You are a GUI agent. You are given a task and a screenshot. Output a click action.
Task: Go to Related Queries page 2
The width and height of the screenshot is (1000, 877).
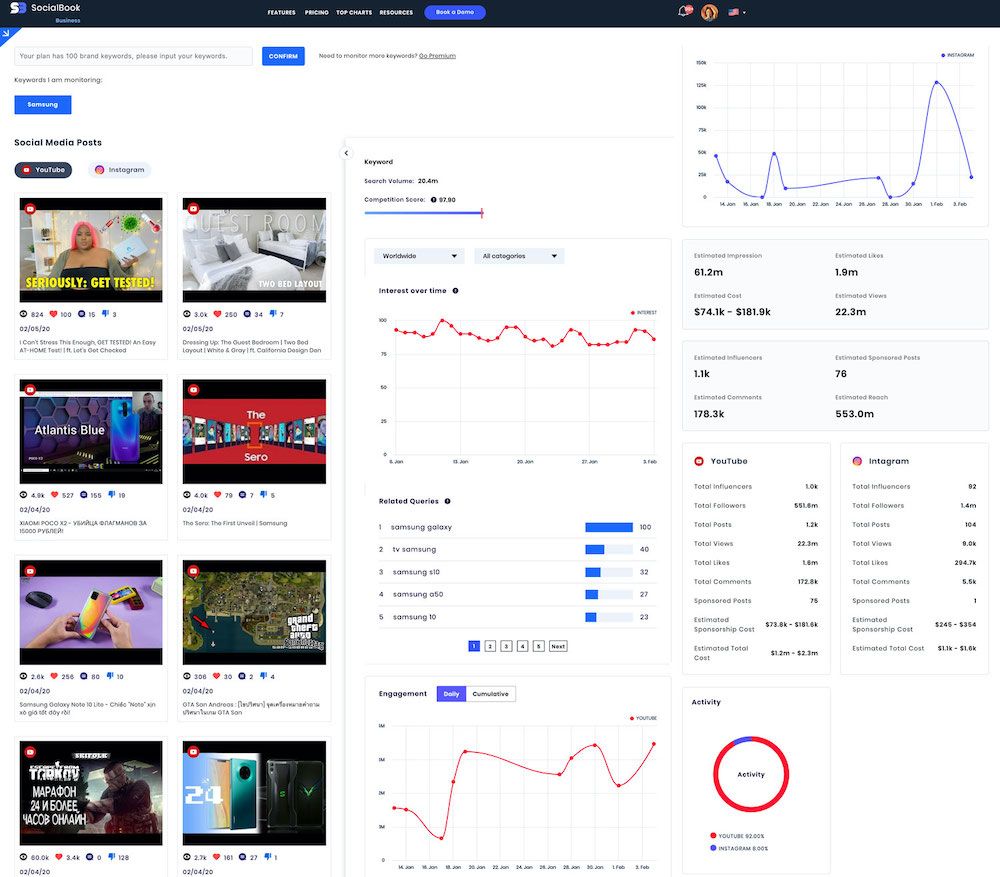pos(490,646)
